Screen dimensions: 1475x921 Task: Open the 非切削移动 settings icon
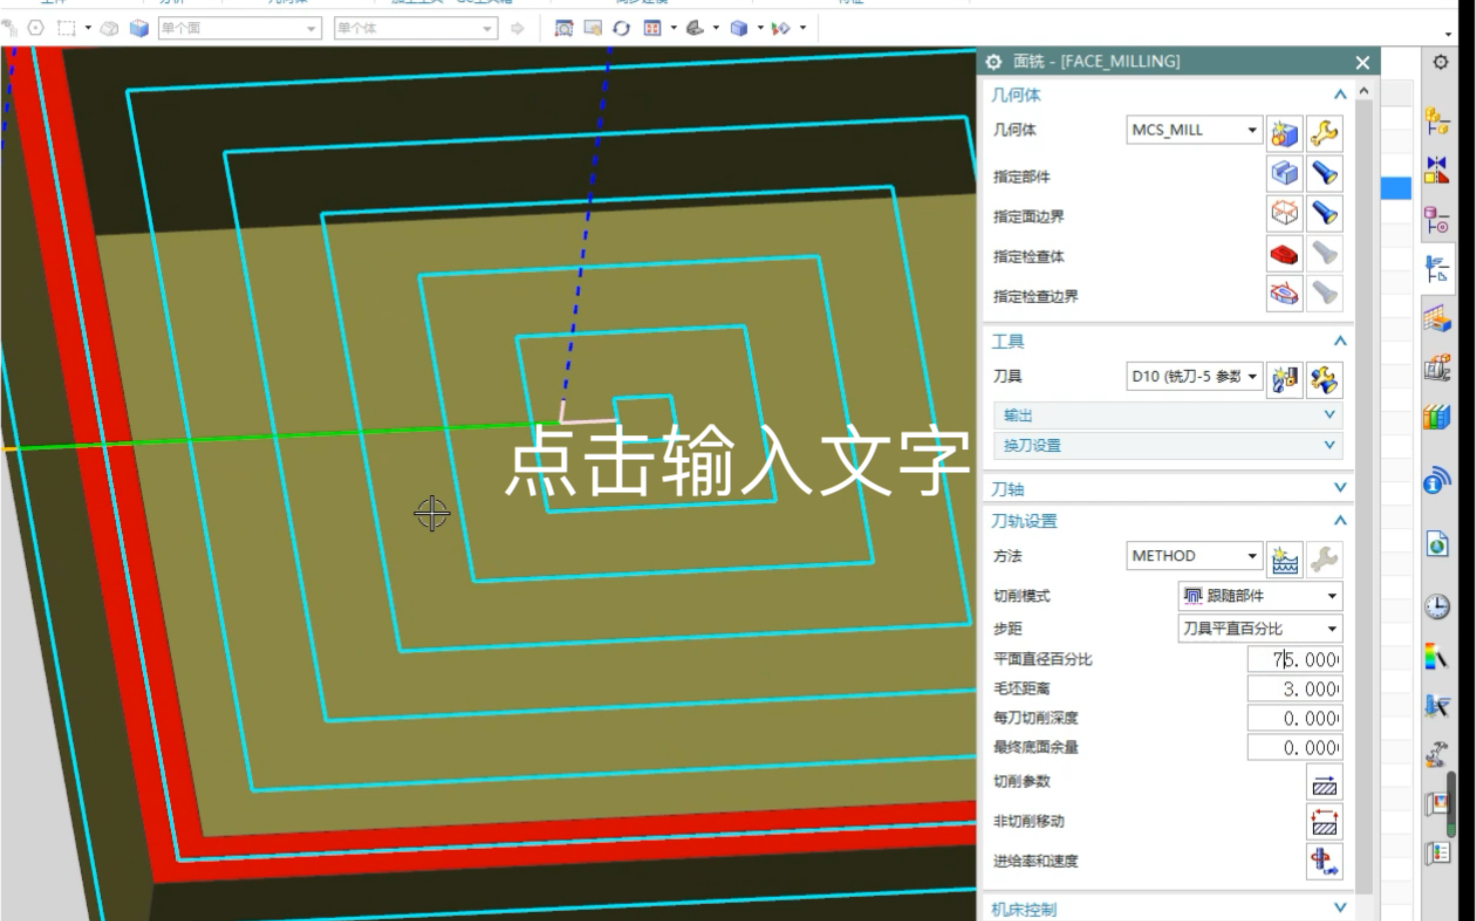click(x=1324, y=822)
